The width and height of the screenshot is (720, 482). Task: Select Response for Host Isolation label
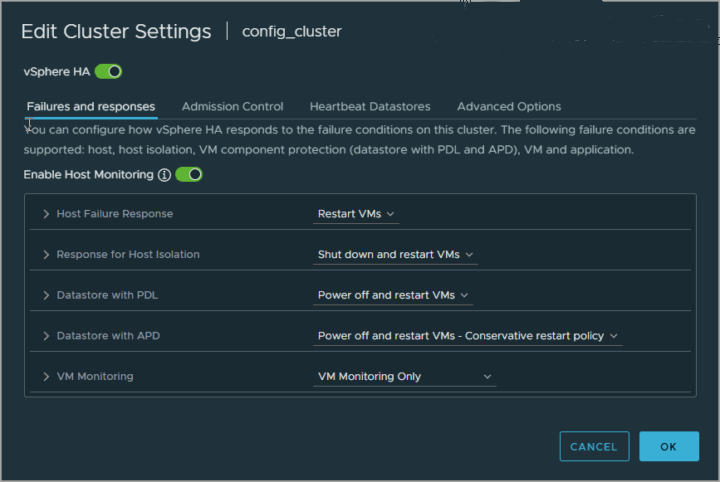pos(128,254)
